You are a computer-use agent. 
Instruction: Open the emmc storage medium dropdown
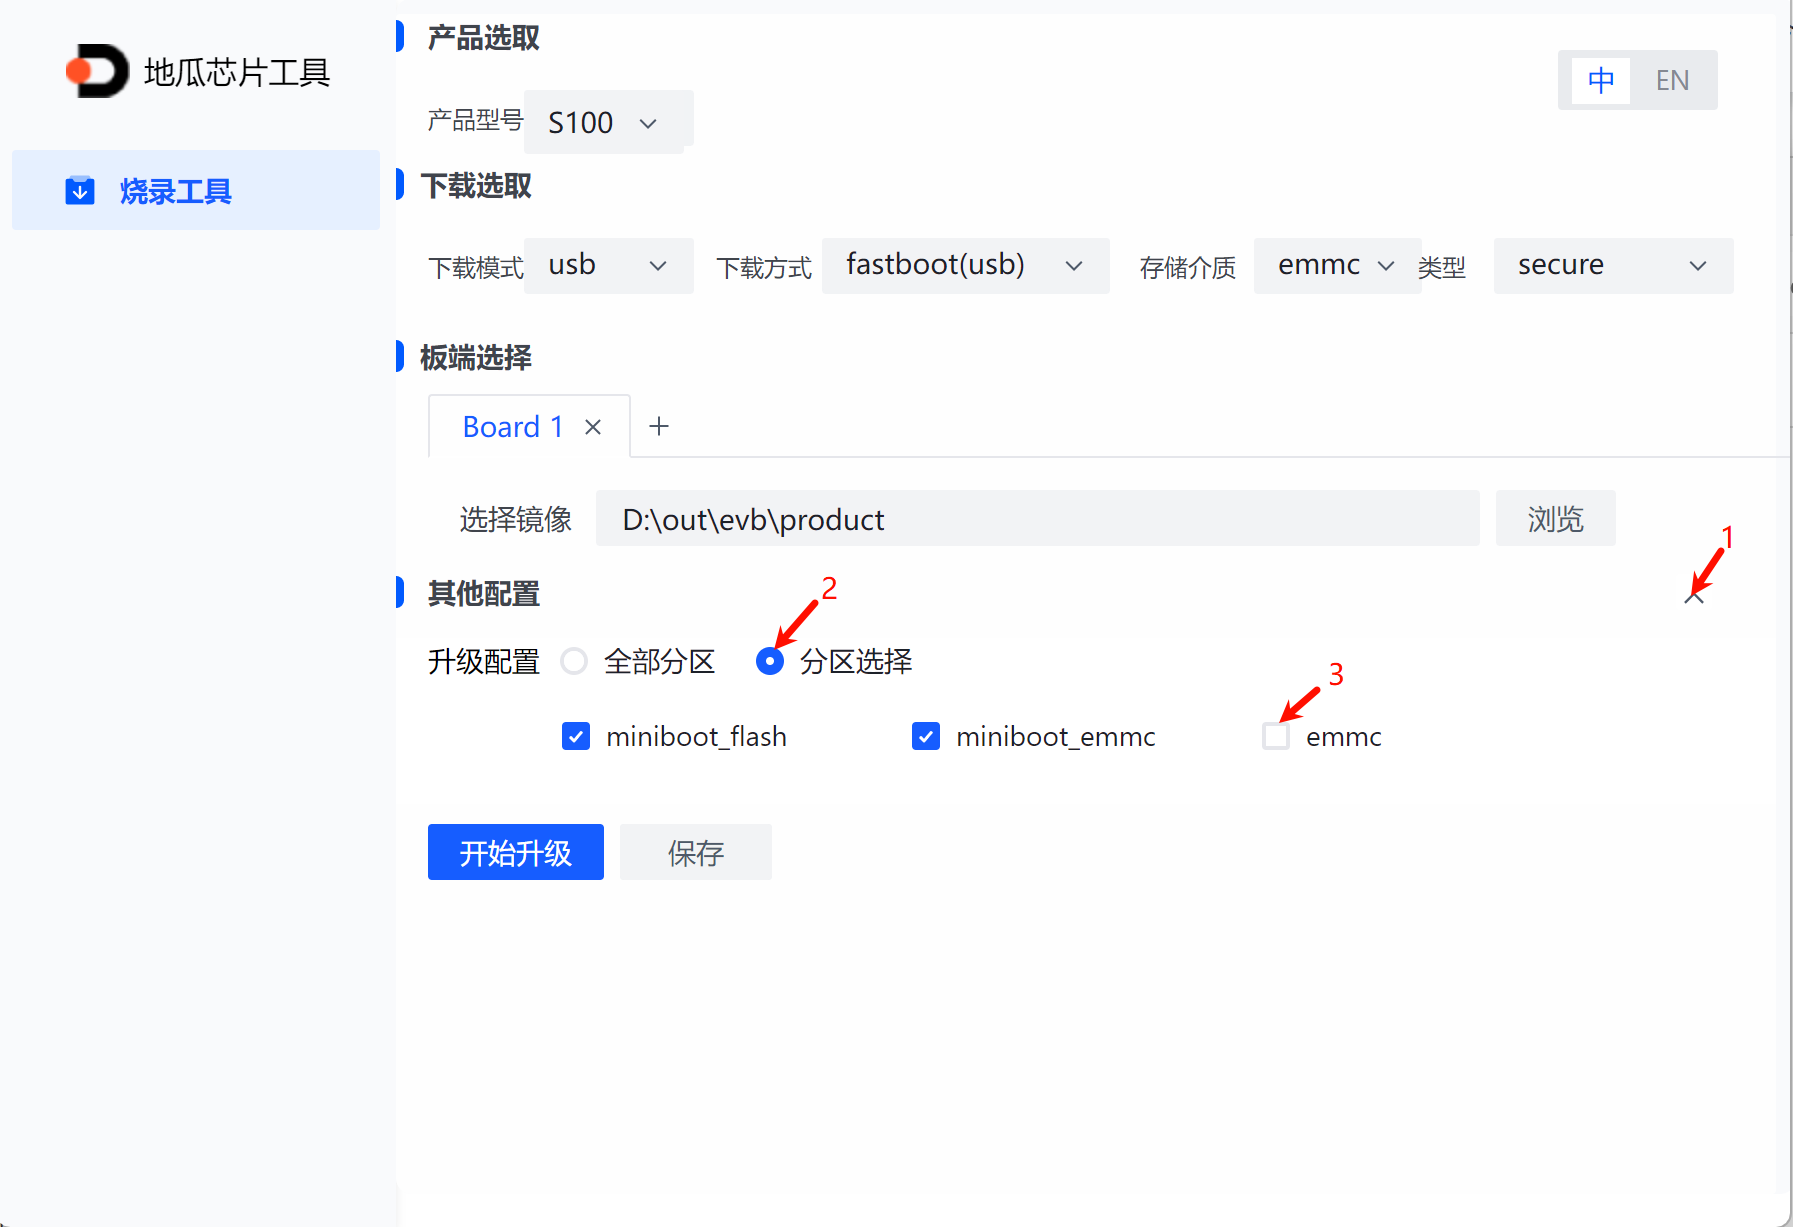coord(1336,266)
